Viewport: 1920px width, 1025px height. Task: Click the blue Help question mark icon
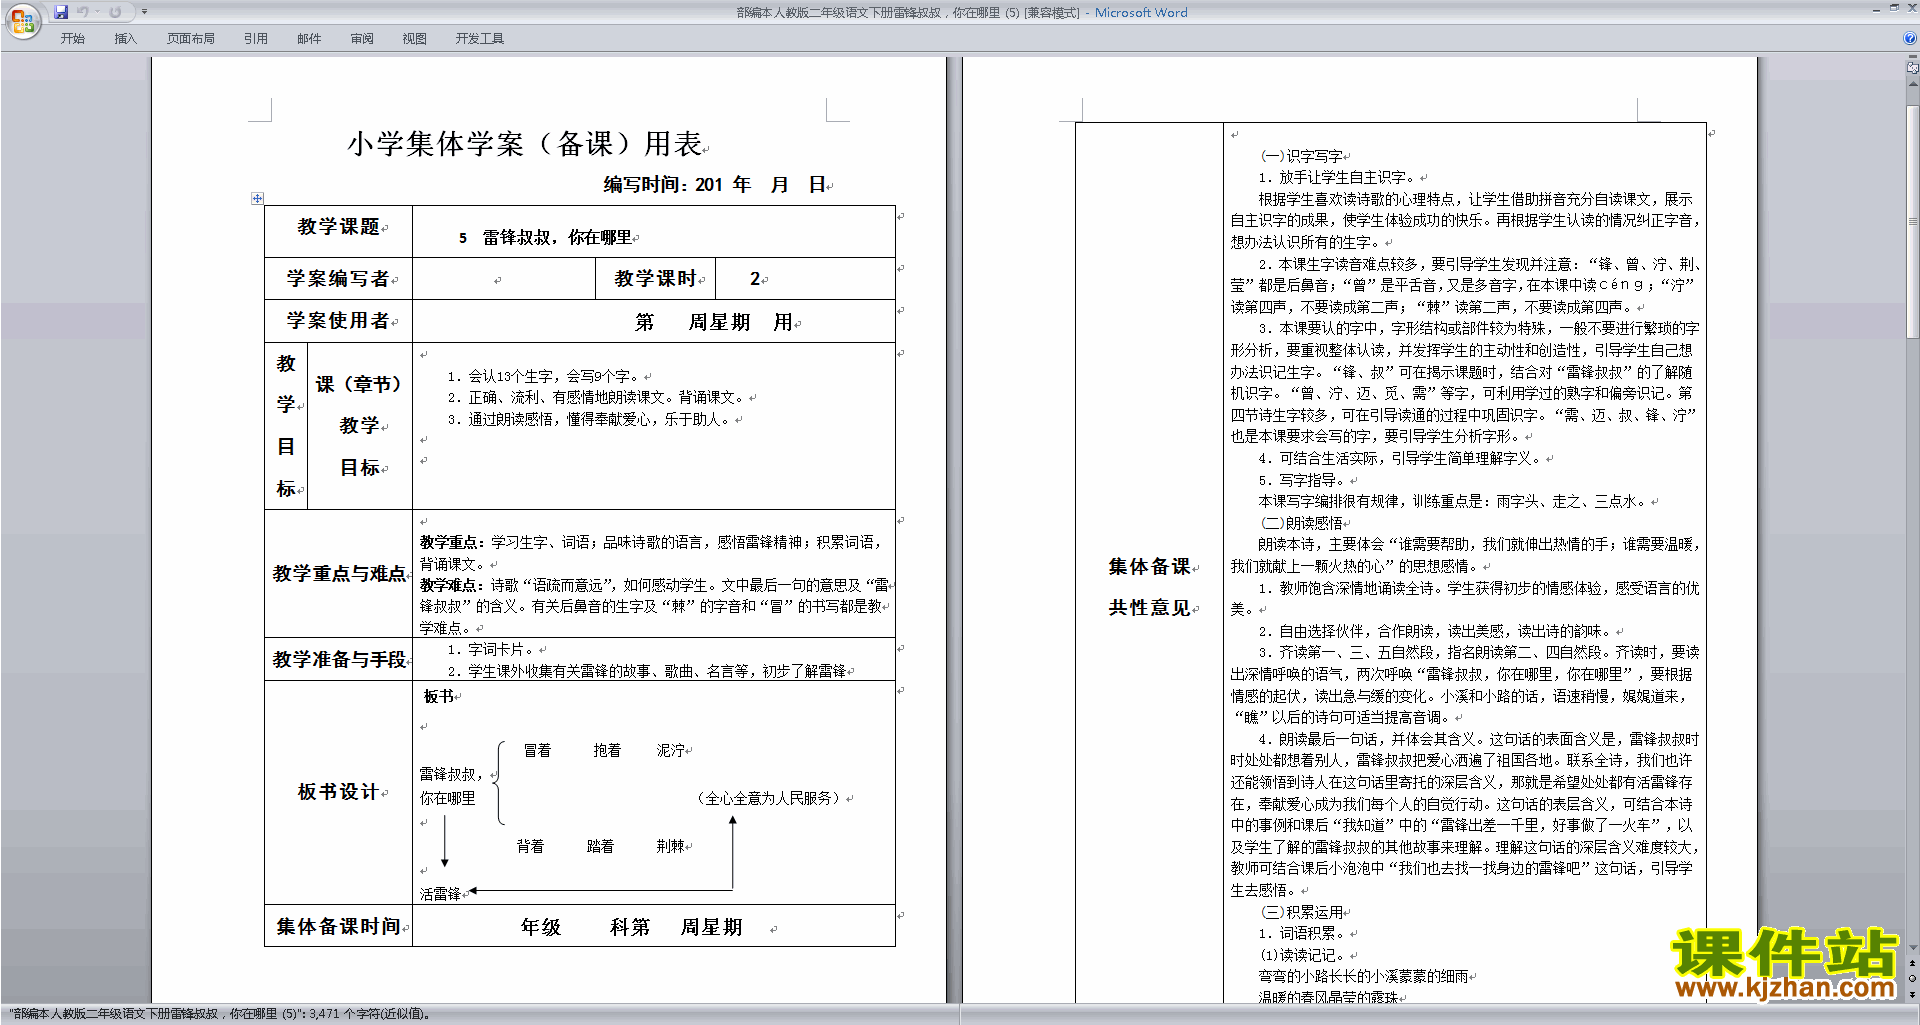click(x=1910, y=39)
